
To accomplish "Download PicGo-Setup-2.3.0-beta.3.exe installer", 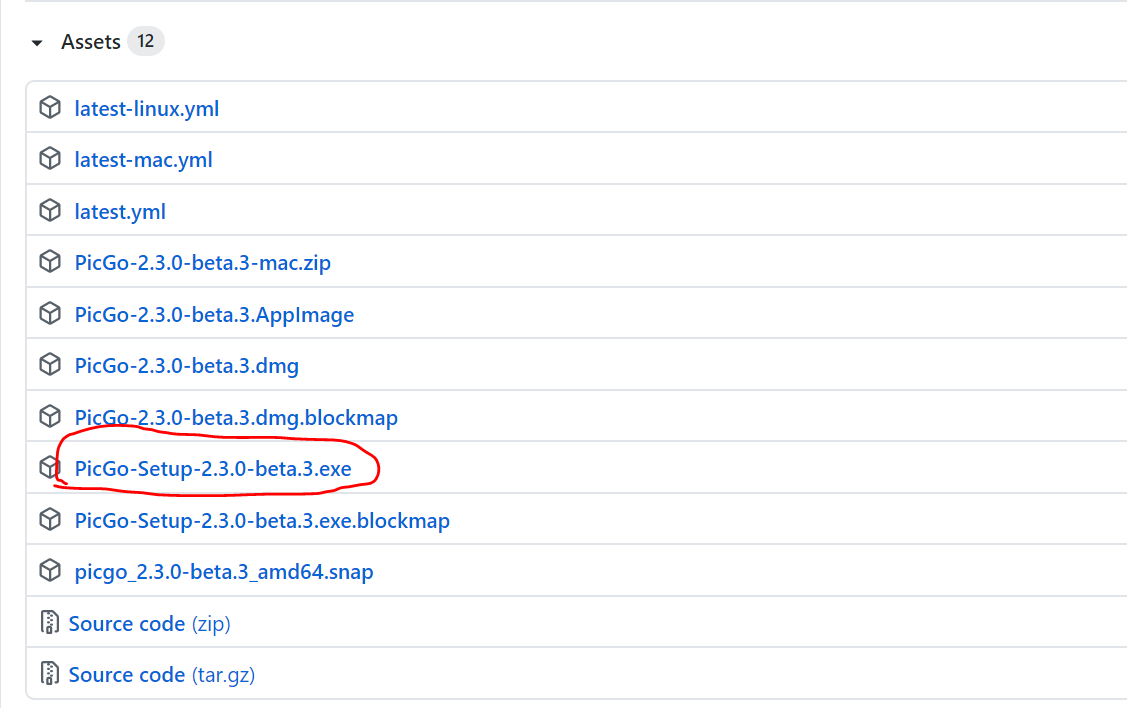I will click(x=213, y=469).
